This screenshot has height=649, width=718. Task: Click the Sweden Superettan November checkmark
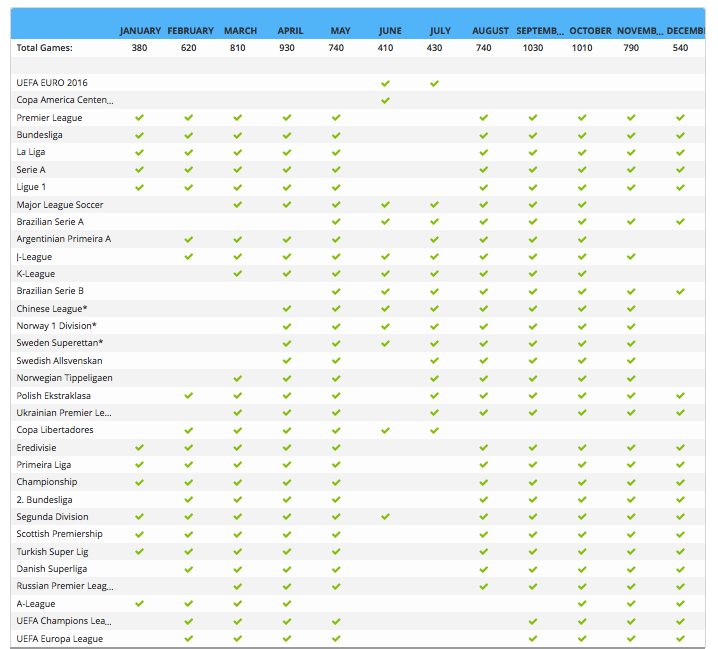(x=631, y=344)
